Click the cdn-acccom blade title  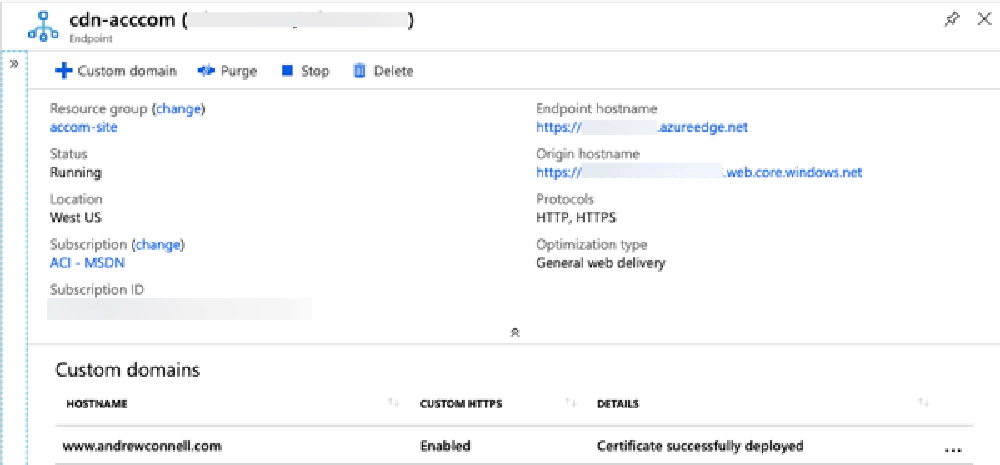121,20
